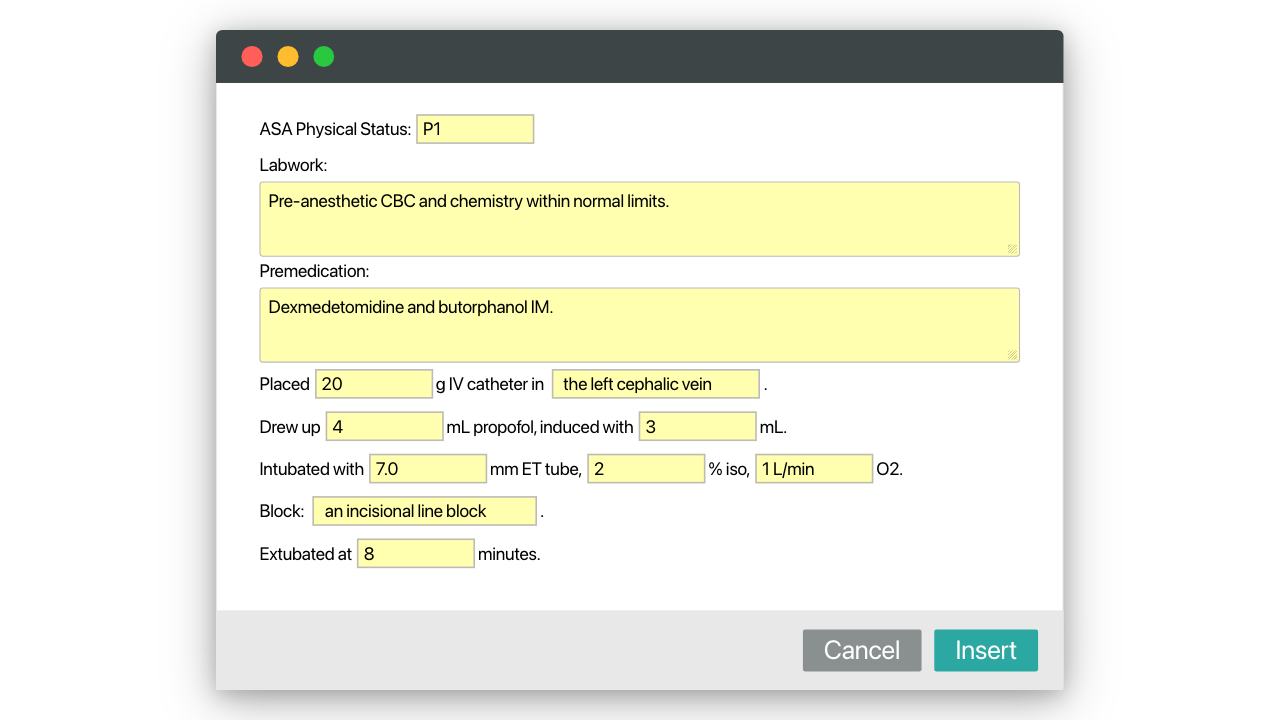Click the O2 flow rate field
The image size is (1280, 720).
pos(814,469)
